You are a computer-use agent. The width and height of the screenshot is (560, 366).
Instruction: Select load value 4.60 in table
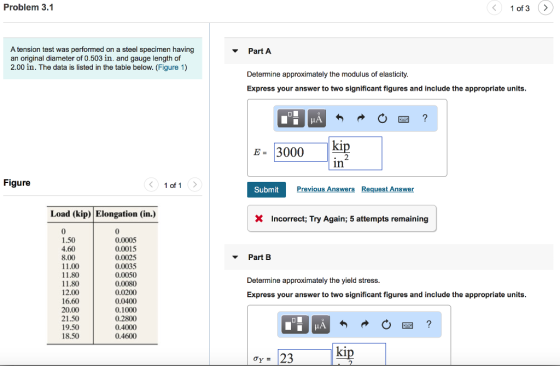pyautogui.click(x=68, y=249)
